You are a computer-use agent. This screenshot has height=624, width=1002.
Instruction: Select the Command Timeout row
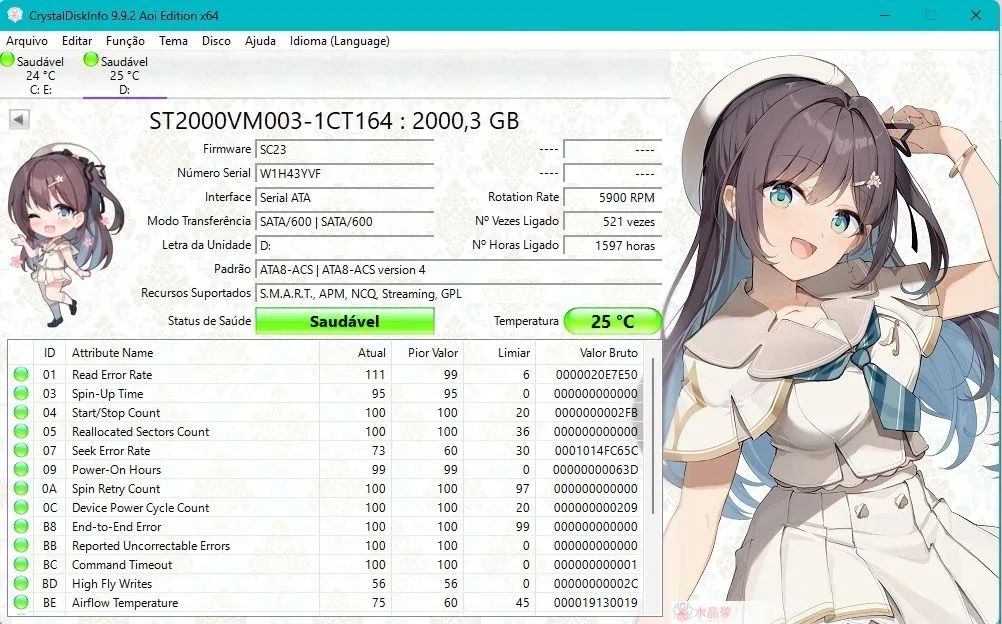pos(326,565)
